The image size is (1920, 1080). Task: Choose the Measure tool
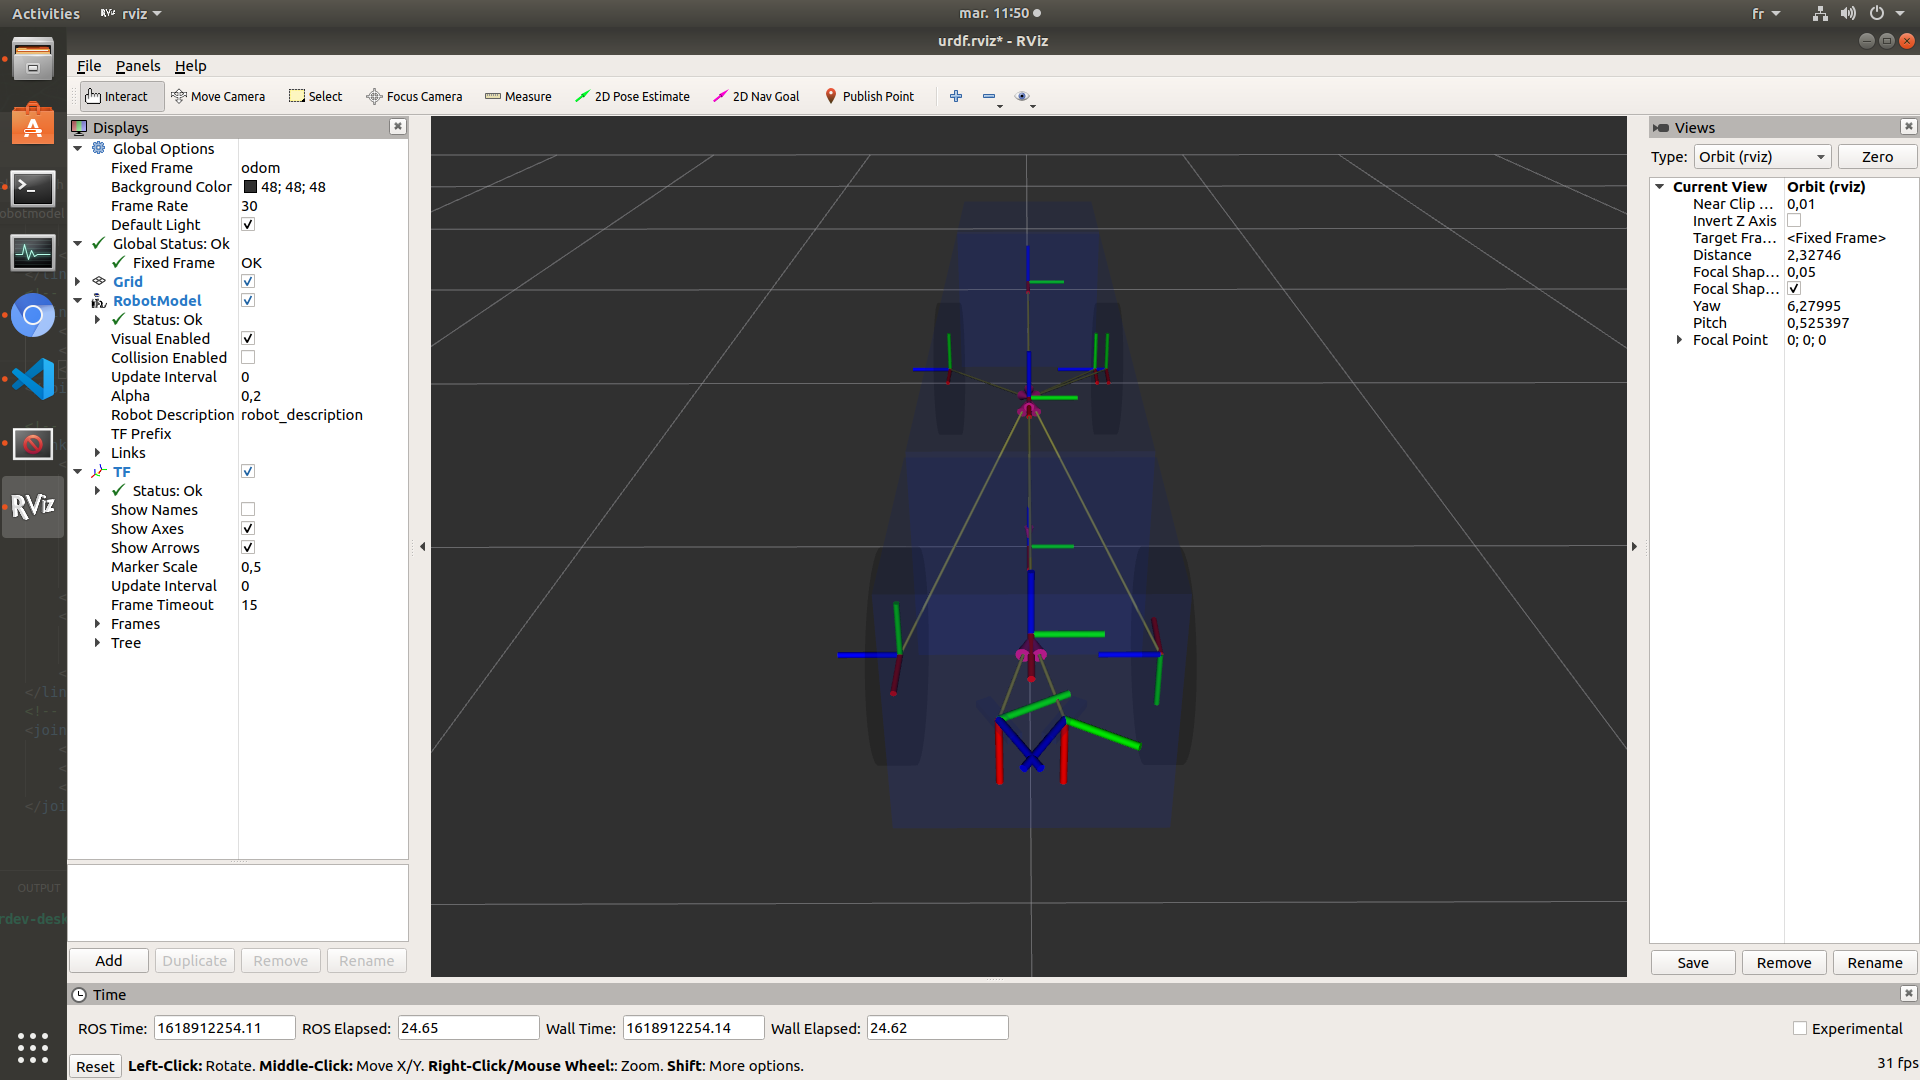point(518,96)
